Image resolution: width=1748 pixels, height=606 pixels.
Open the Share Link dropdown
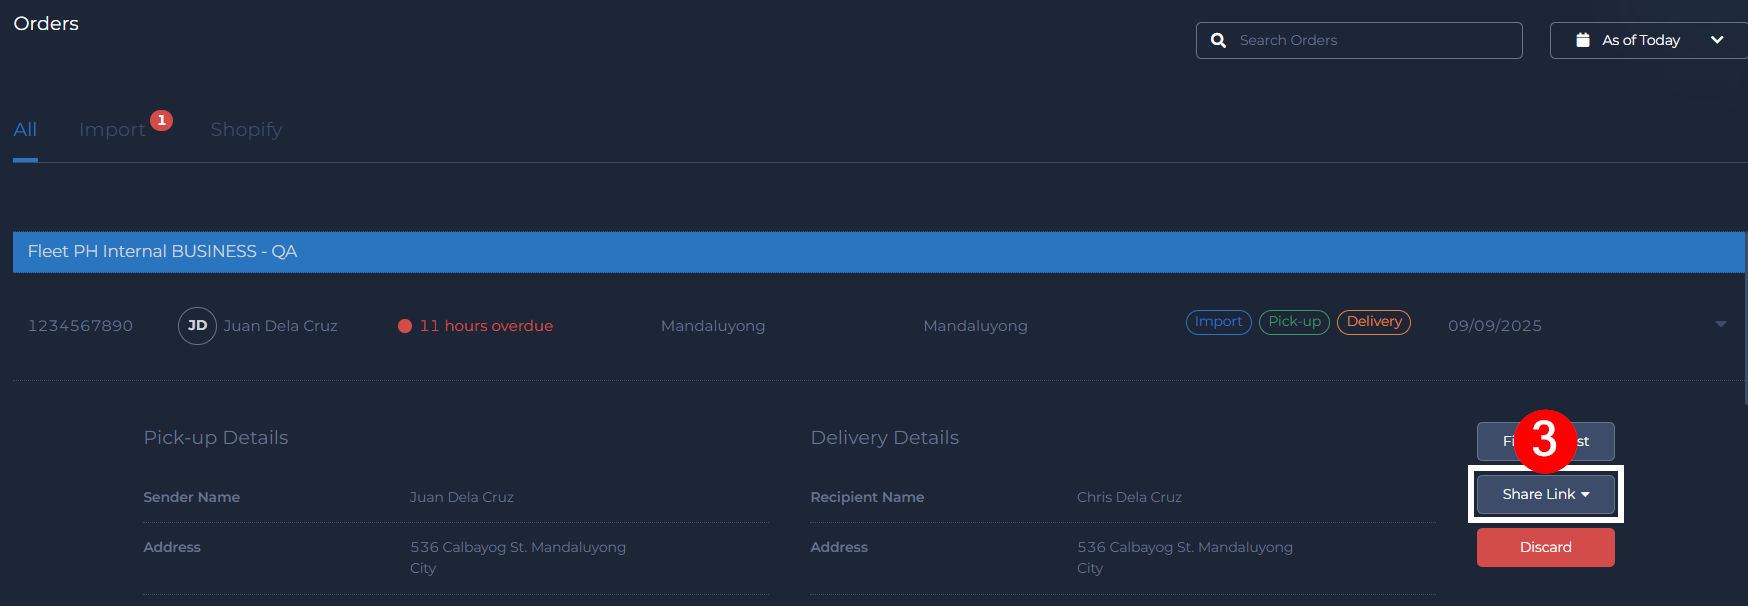coord(1545,494)
